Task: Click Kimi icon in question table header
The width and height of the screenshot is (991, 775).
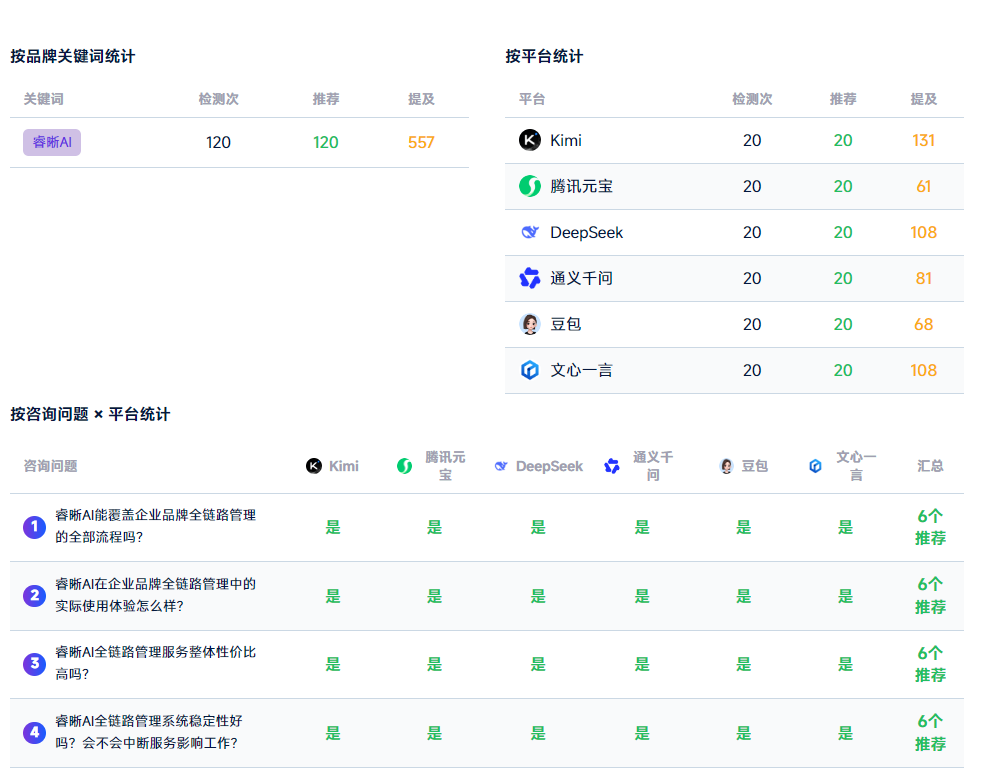Action: [314, 466]
